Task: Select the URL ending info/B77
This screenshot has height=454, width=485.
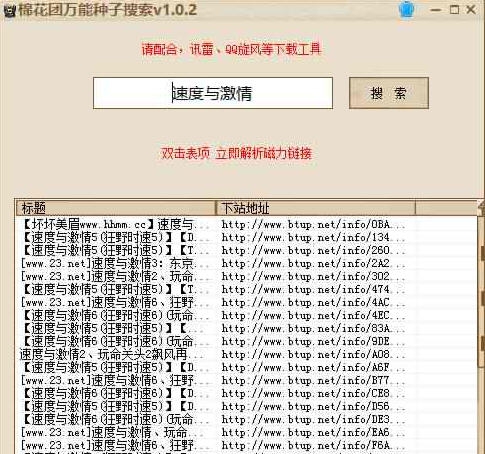Action: tap(313, 380)
